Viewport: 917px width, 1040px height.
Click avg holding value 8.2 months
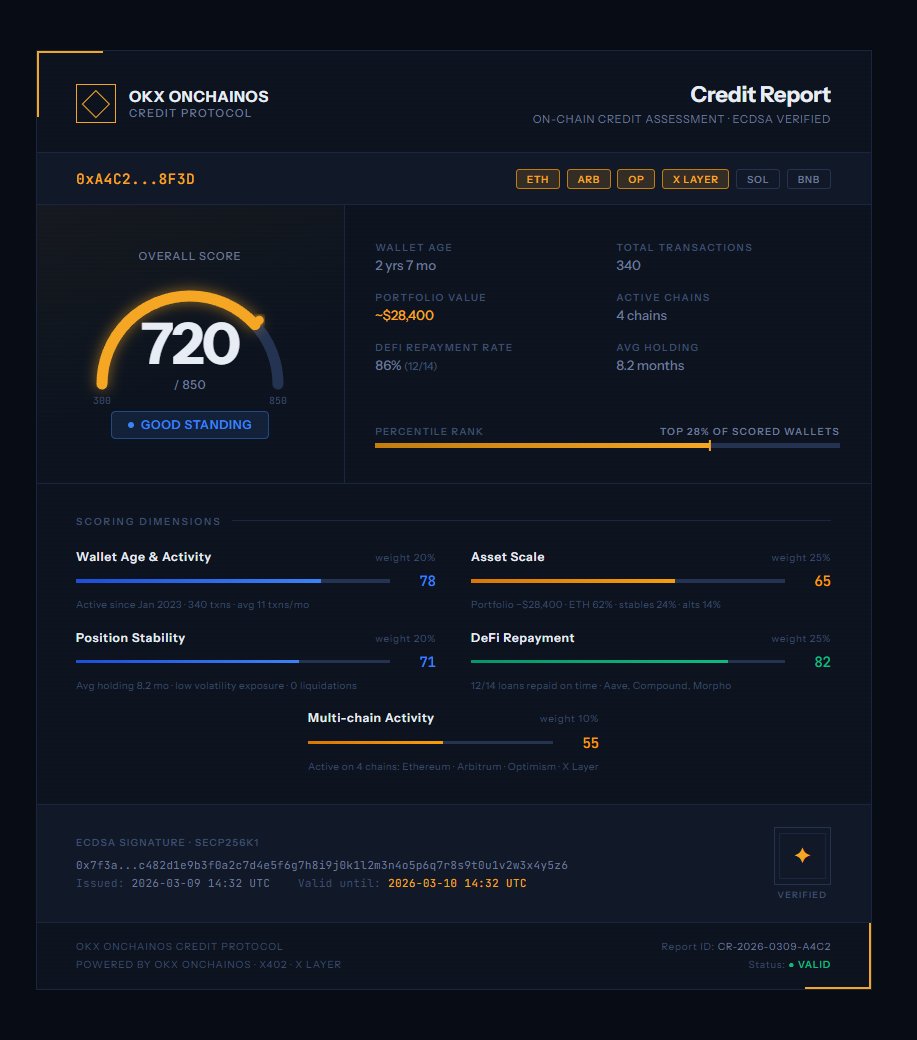click(650, 365)
